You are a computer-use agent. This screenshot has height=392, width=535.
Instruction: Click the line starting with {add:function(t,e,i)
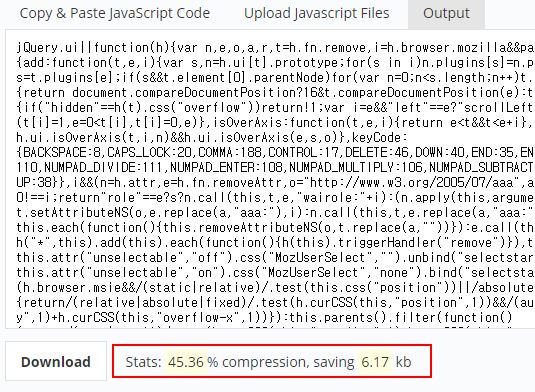[275, 63]
